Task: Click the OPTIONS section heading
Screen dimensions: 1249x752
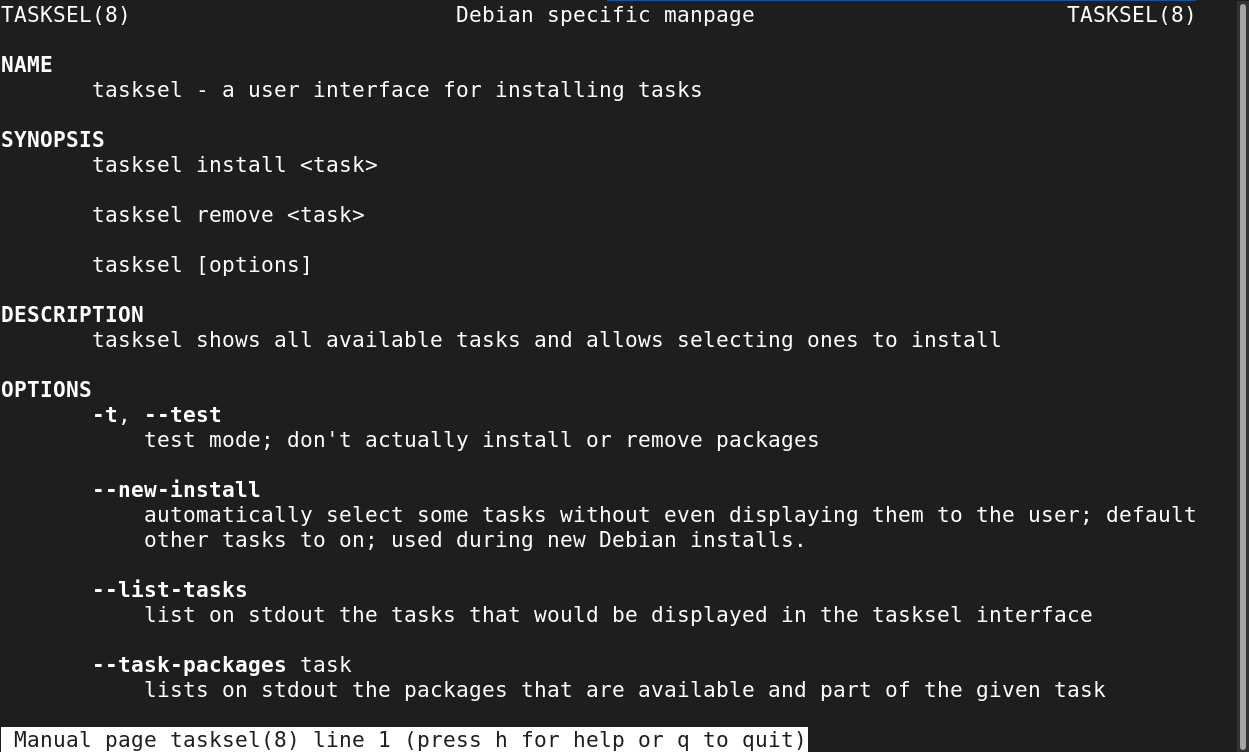Action: tap(46, 390)
